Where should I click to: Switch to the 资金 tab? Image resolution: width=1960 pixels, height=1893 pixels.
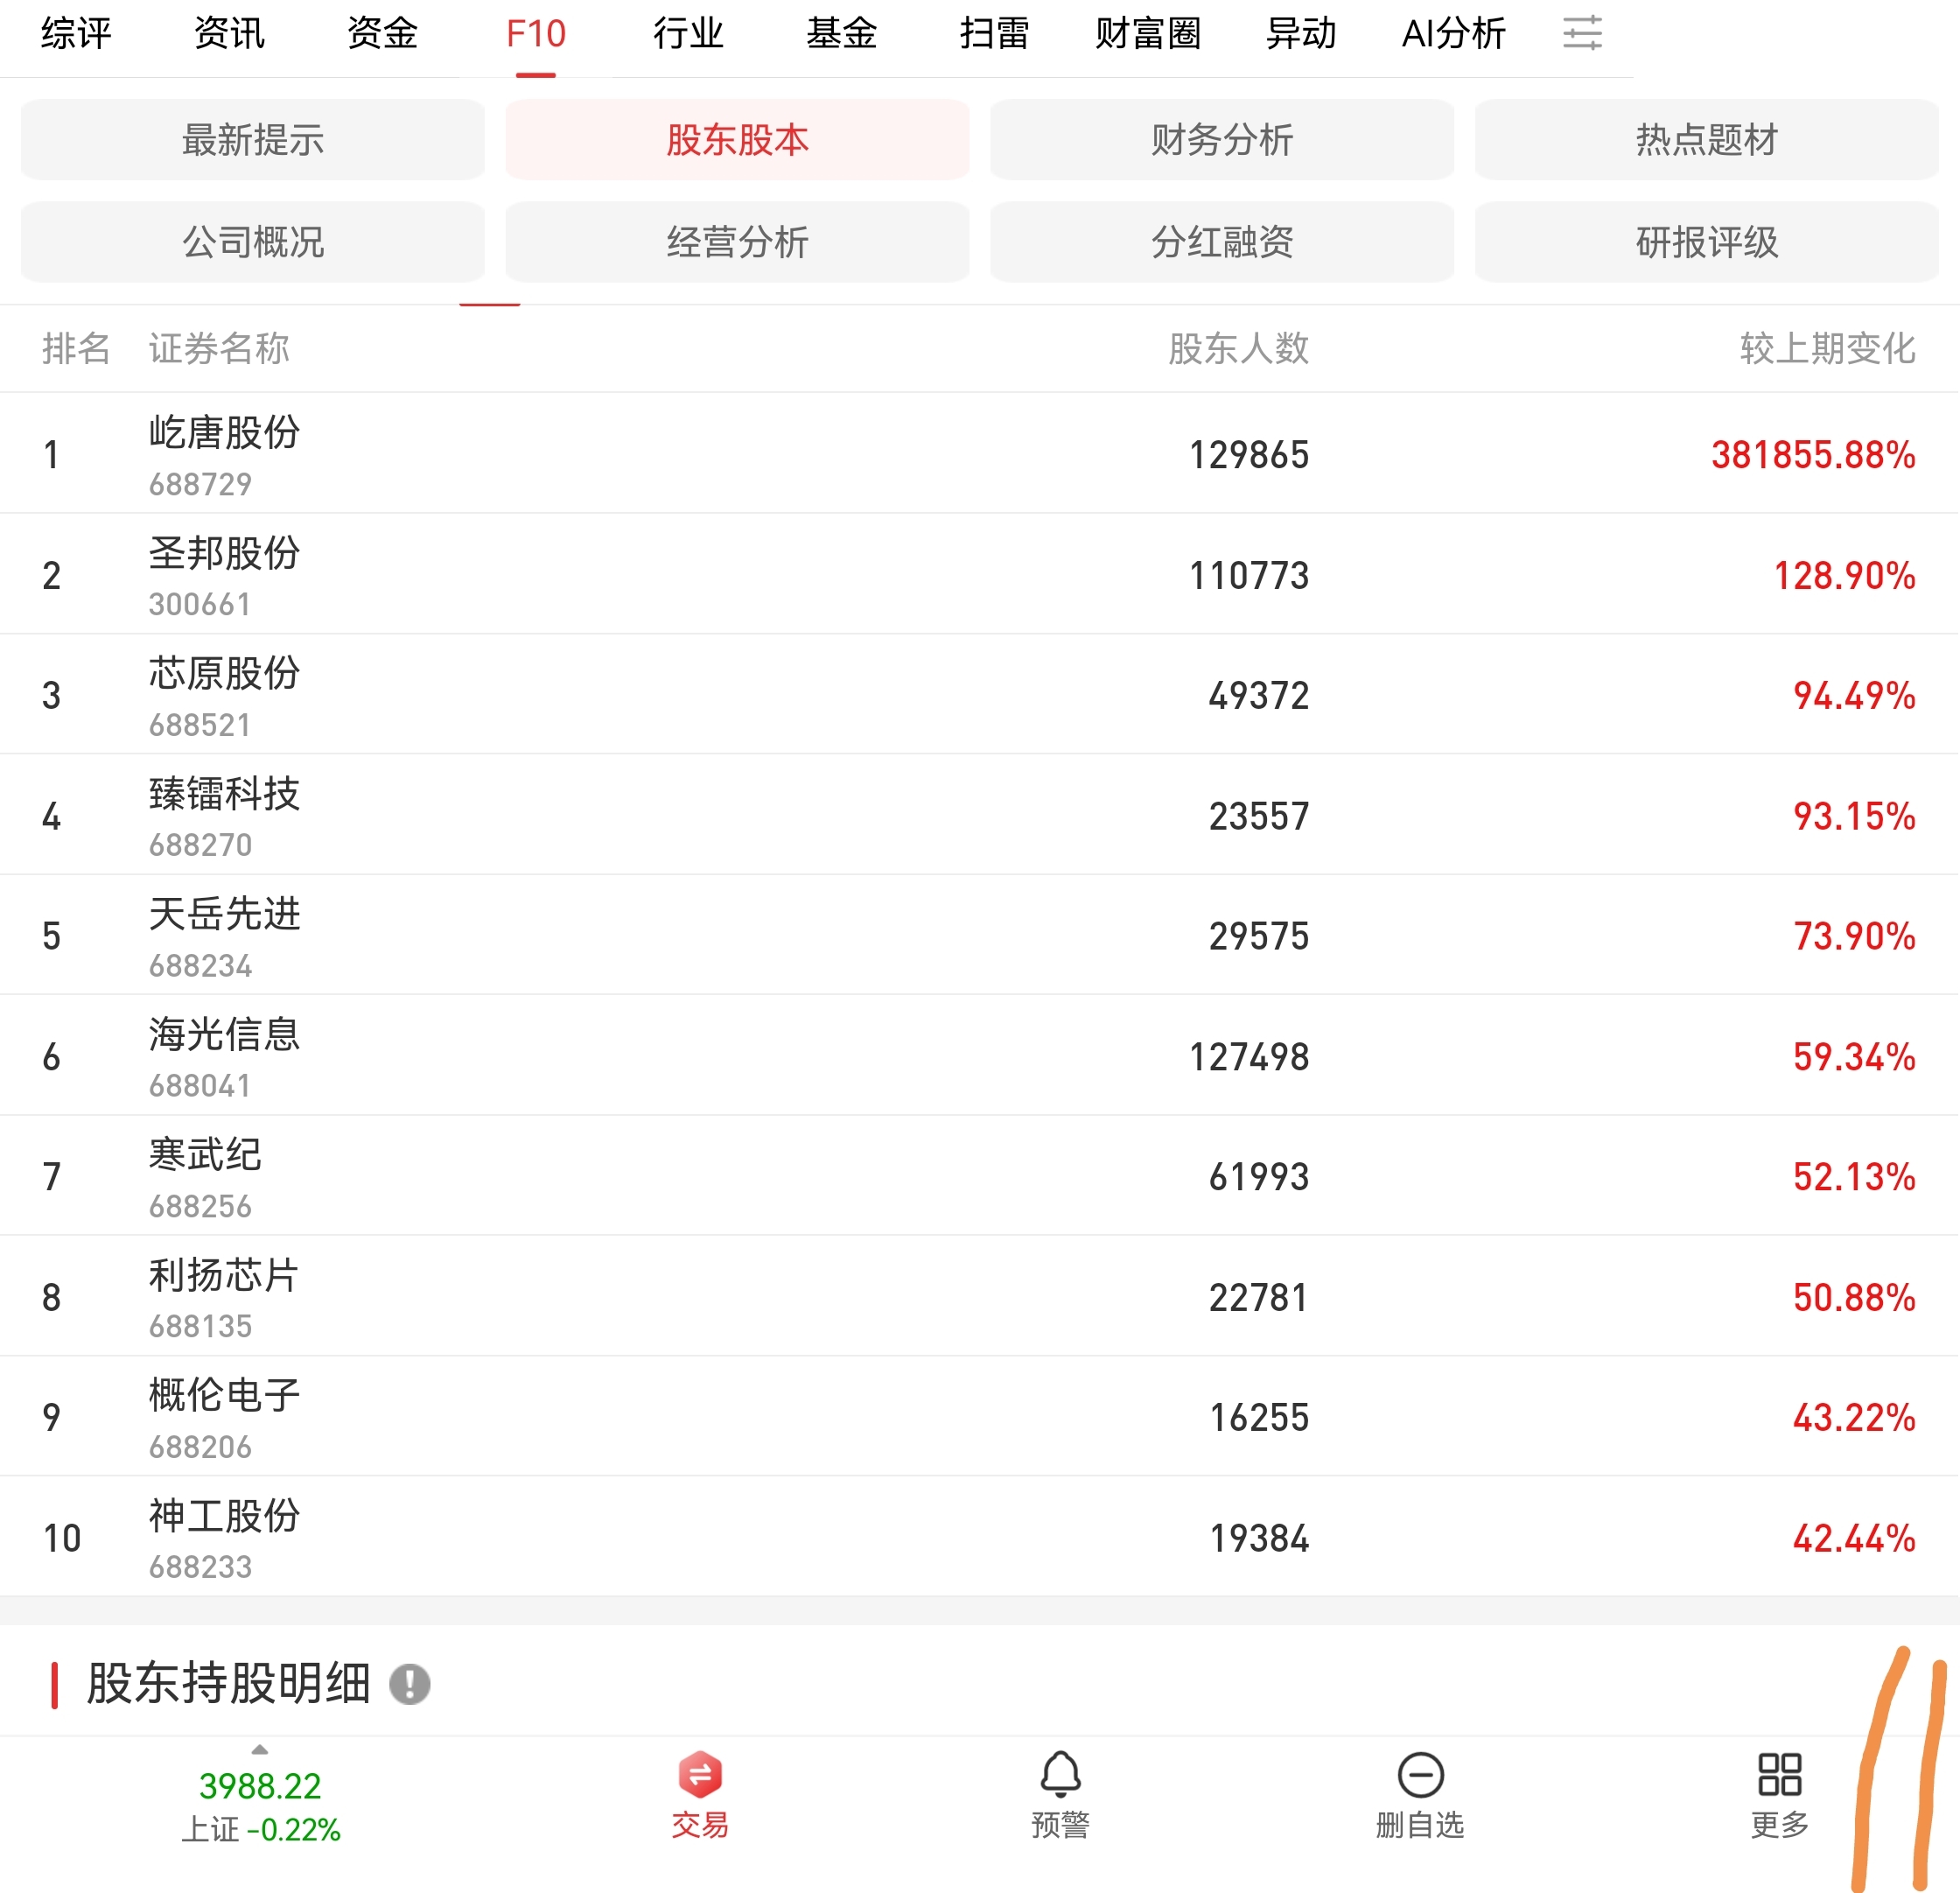(382, 33)
